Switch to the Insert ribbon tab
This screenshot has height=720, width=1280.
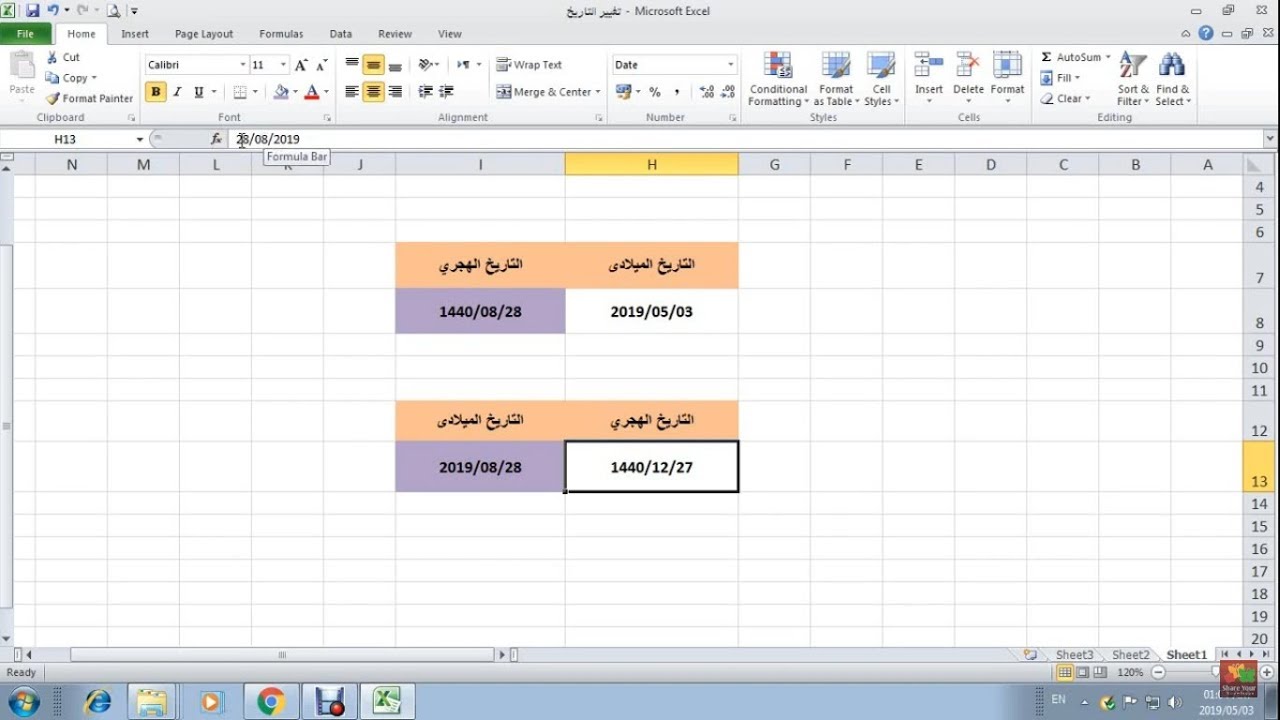[135, 34]
